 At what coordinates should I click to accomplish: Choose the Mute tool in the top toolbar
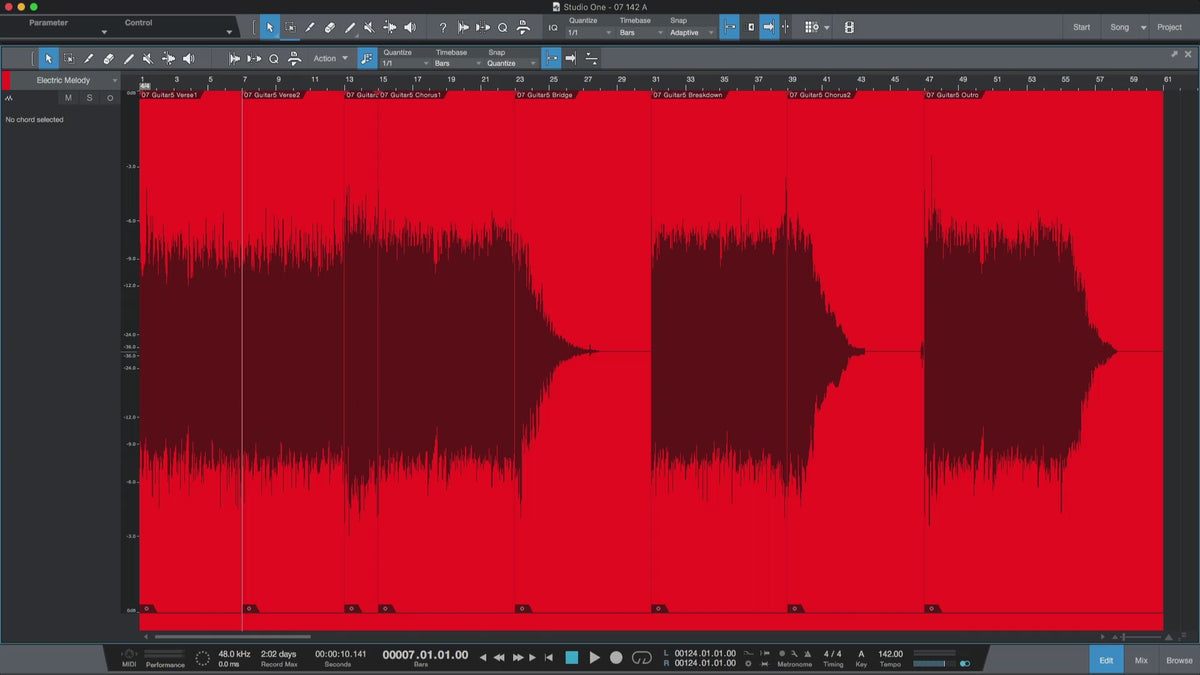[370, 28]
